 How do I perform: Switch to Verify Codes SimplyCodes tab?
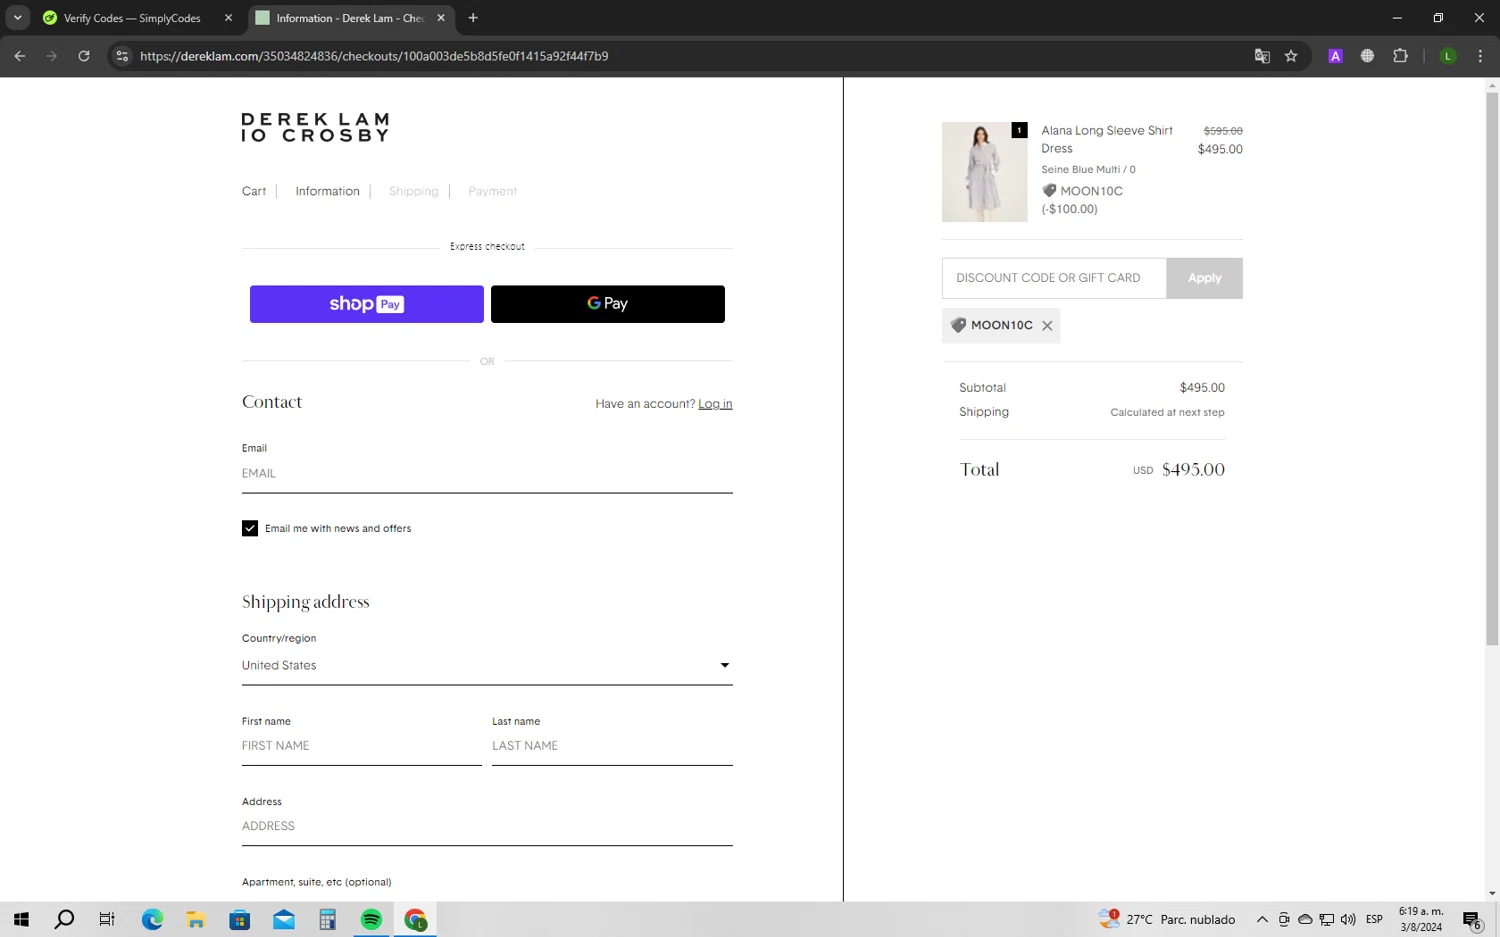(x=132, y=18)
